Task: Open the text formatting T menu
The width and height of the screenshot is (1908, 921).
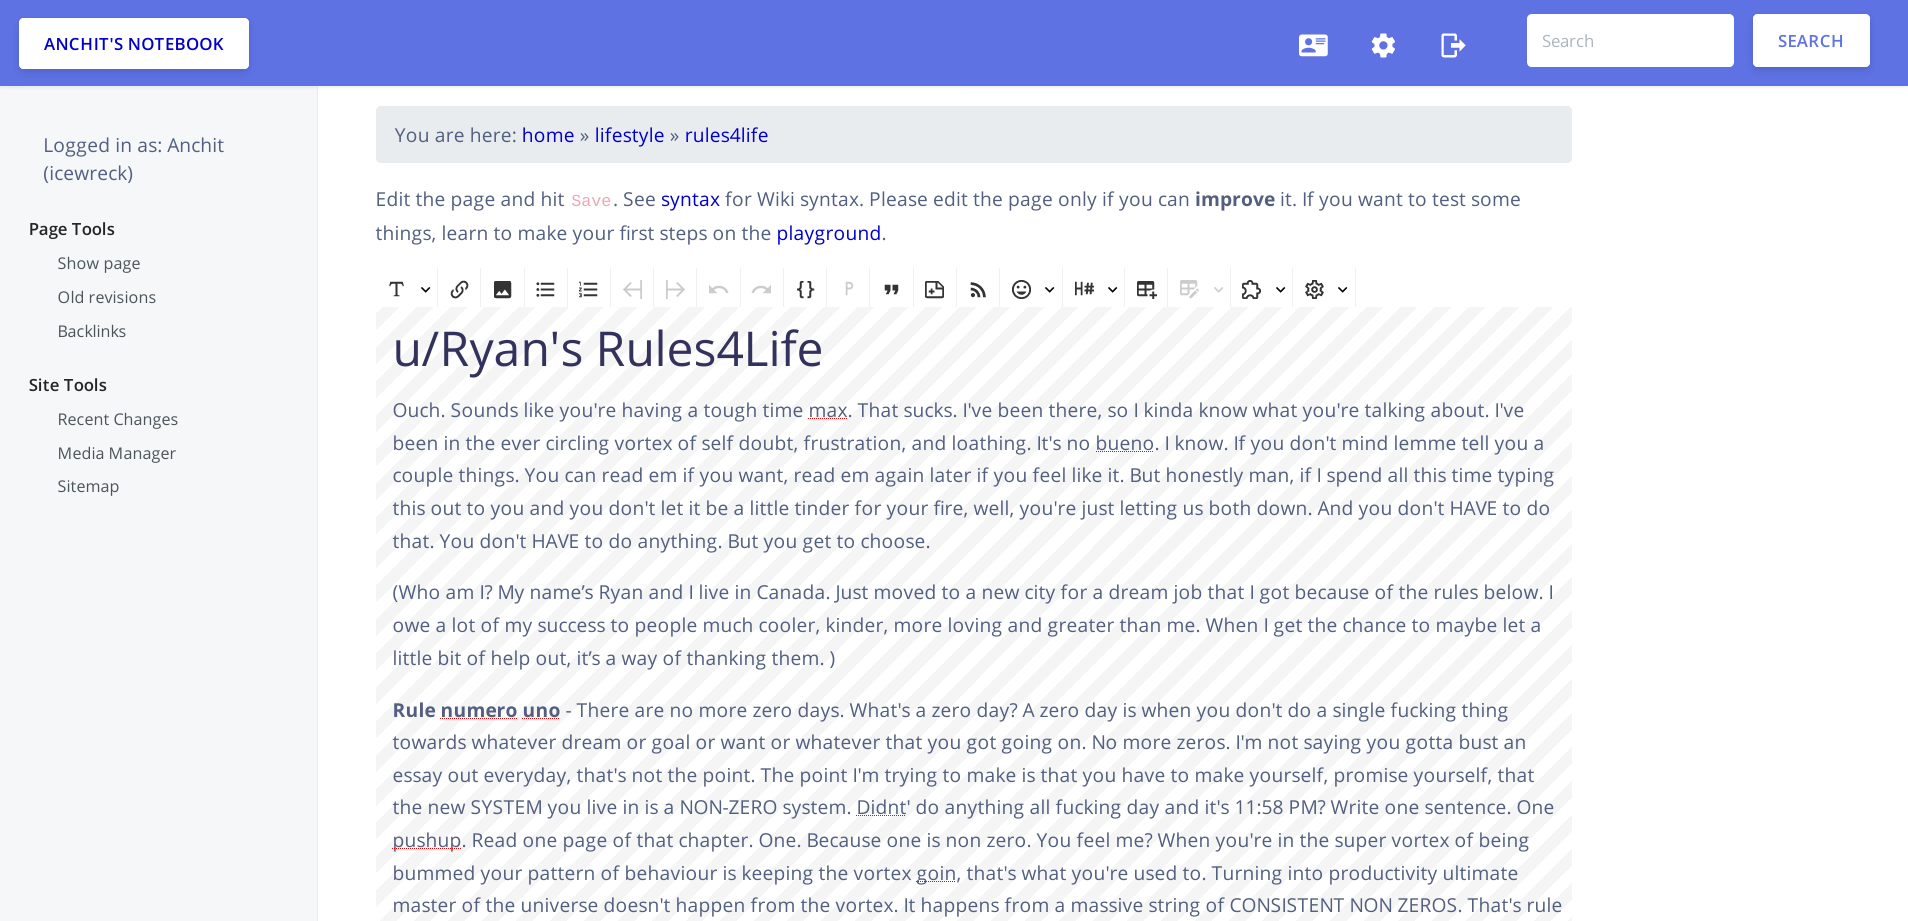Action: click(x=396, y=289)
